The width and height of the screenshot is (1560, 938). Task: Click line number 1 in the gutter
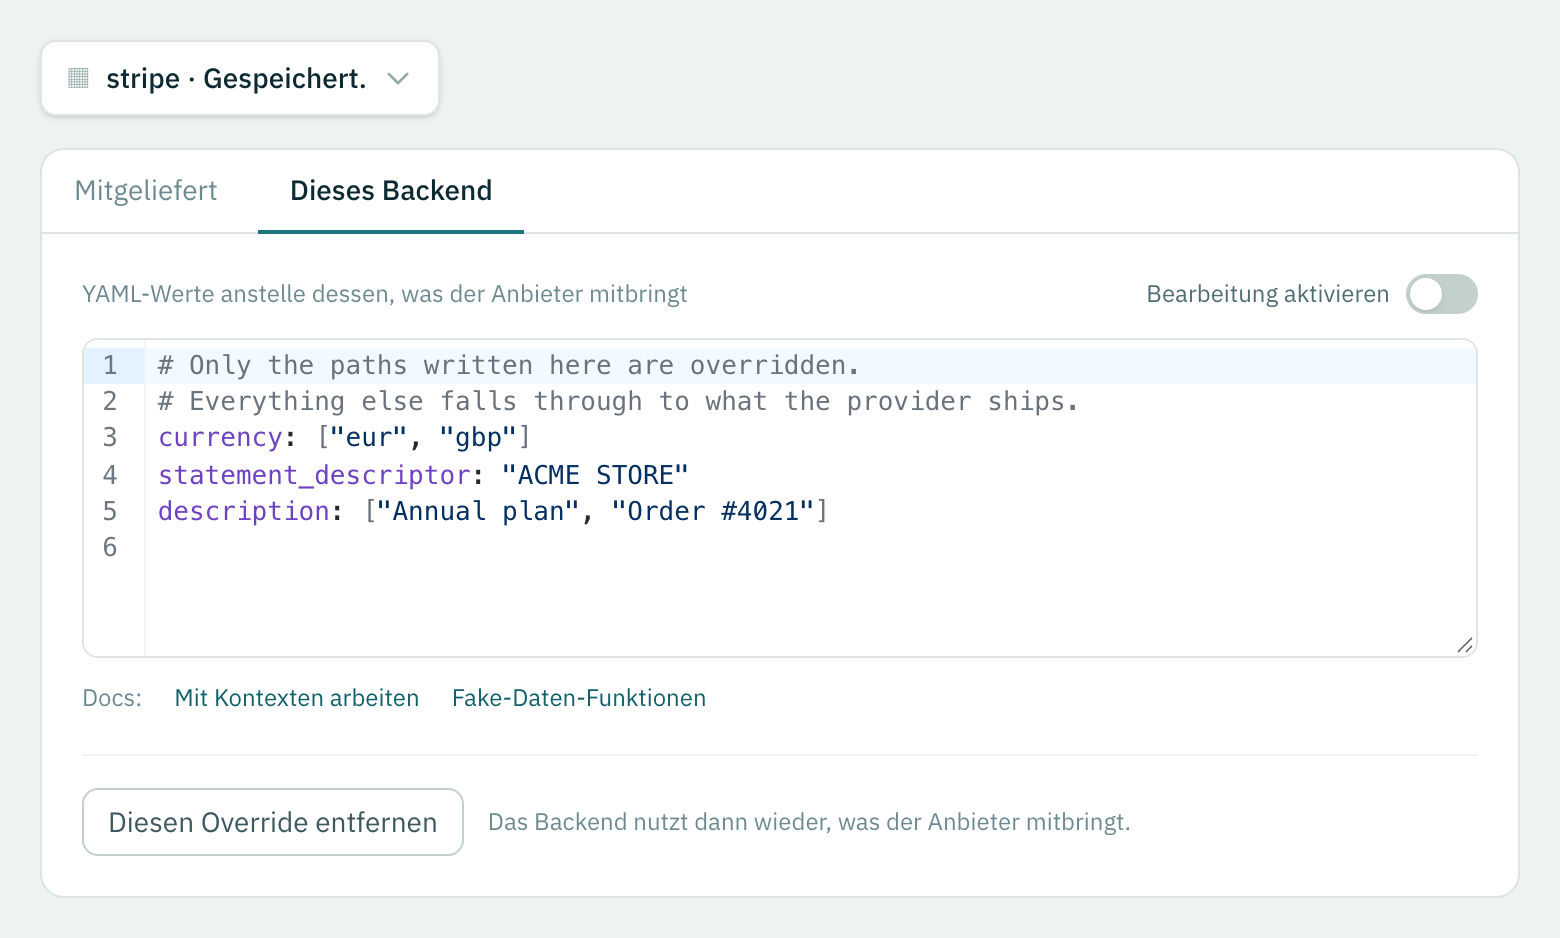pos(110,365)
